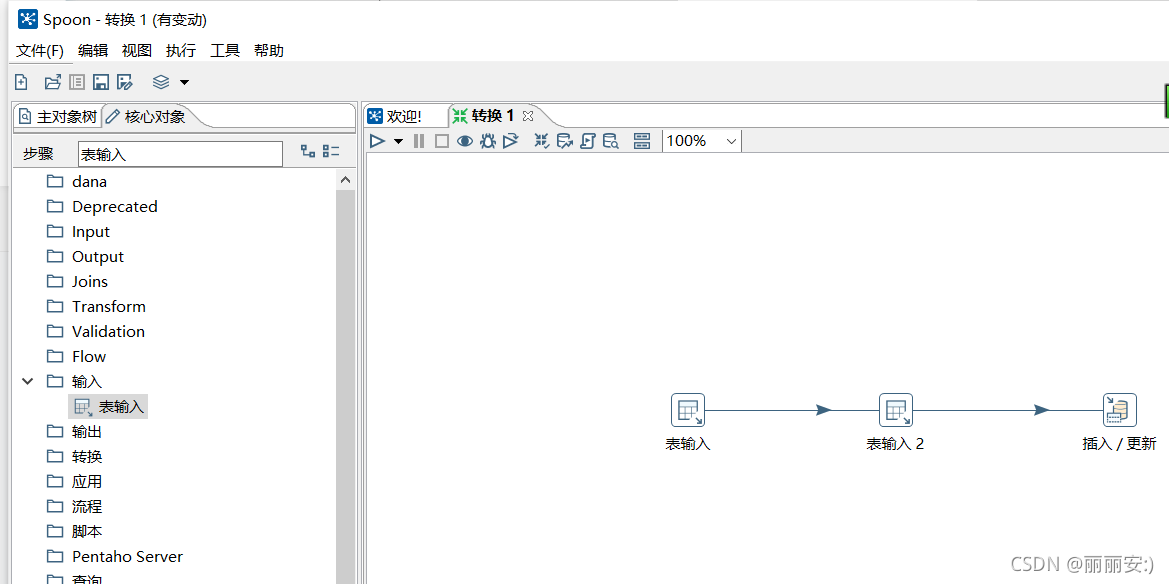
Task: Open the 编辑 menu
Action: pyautogui.click(x=93, y=51)
